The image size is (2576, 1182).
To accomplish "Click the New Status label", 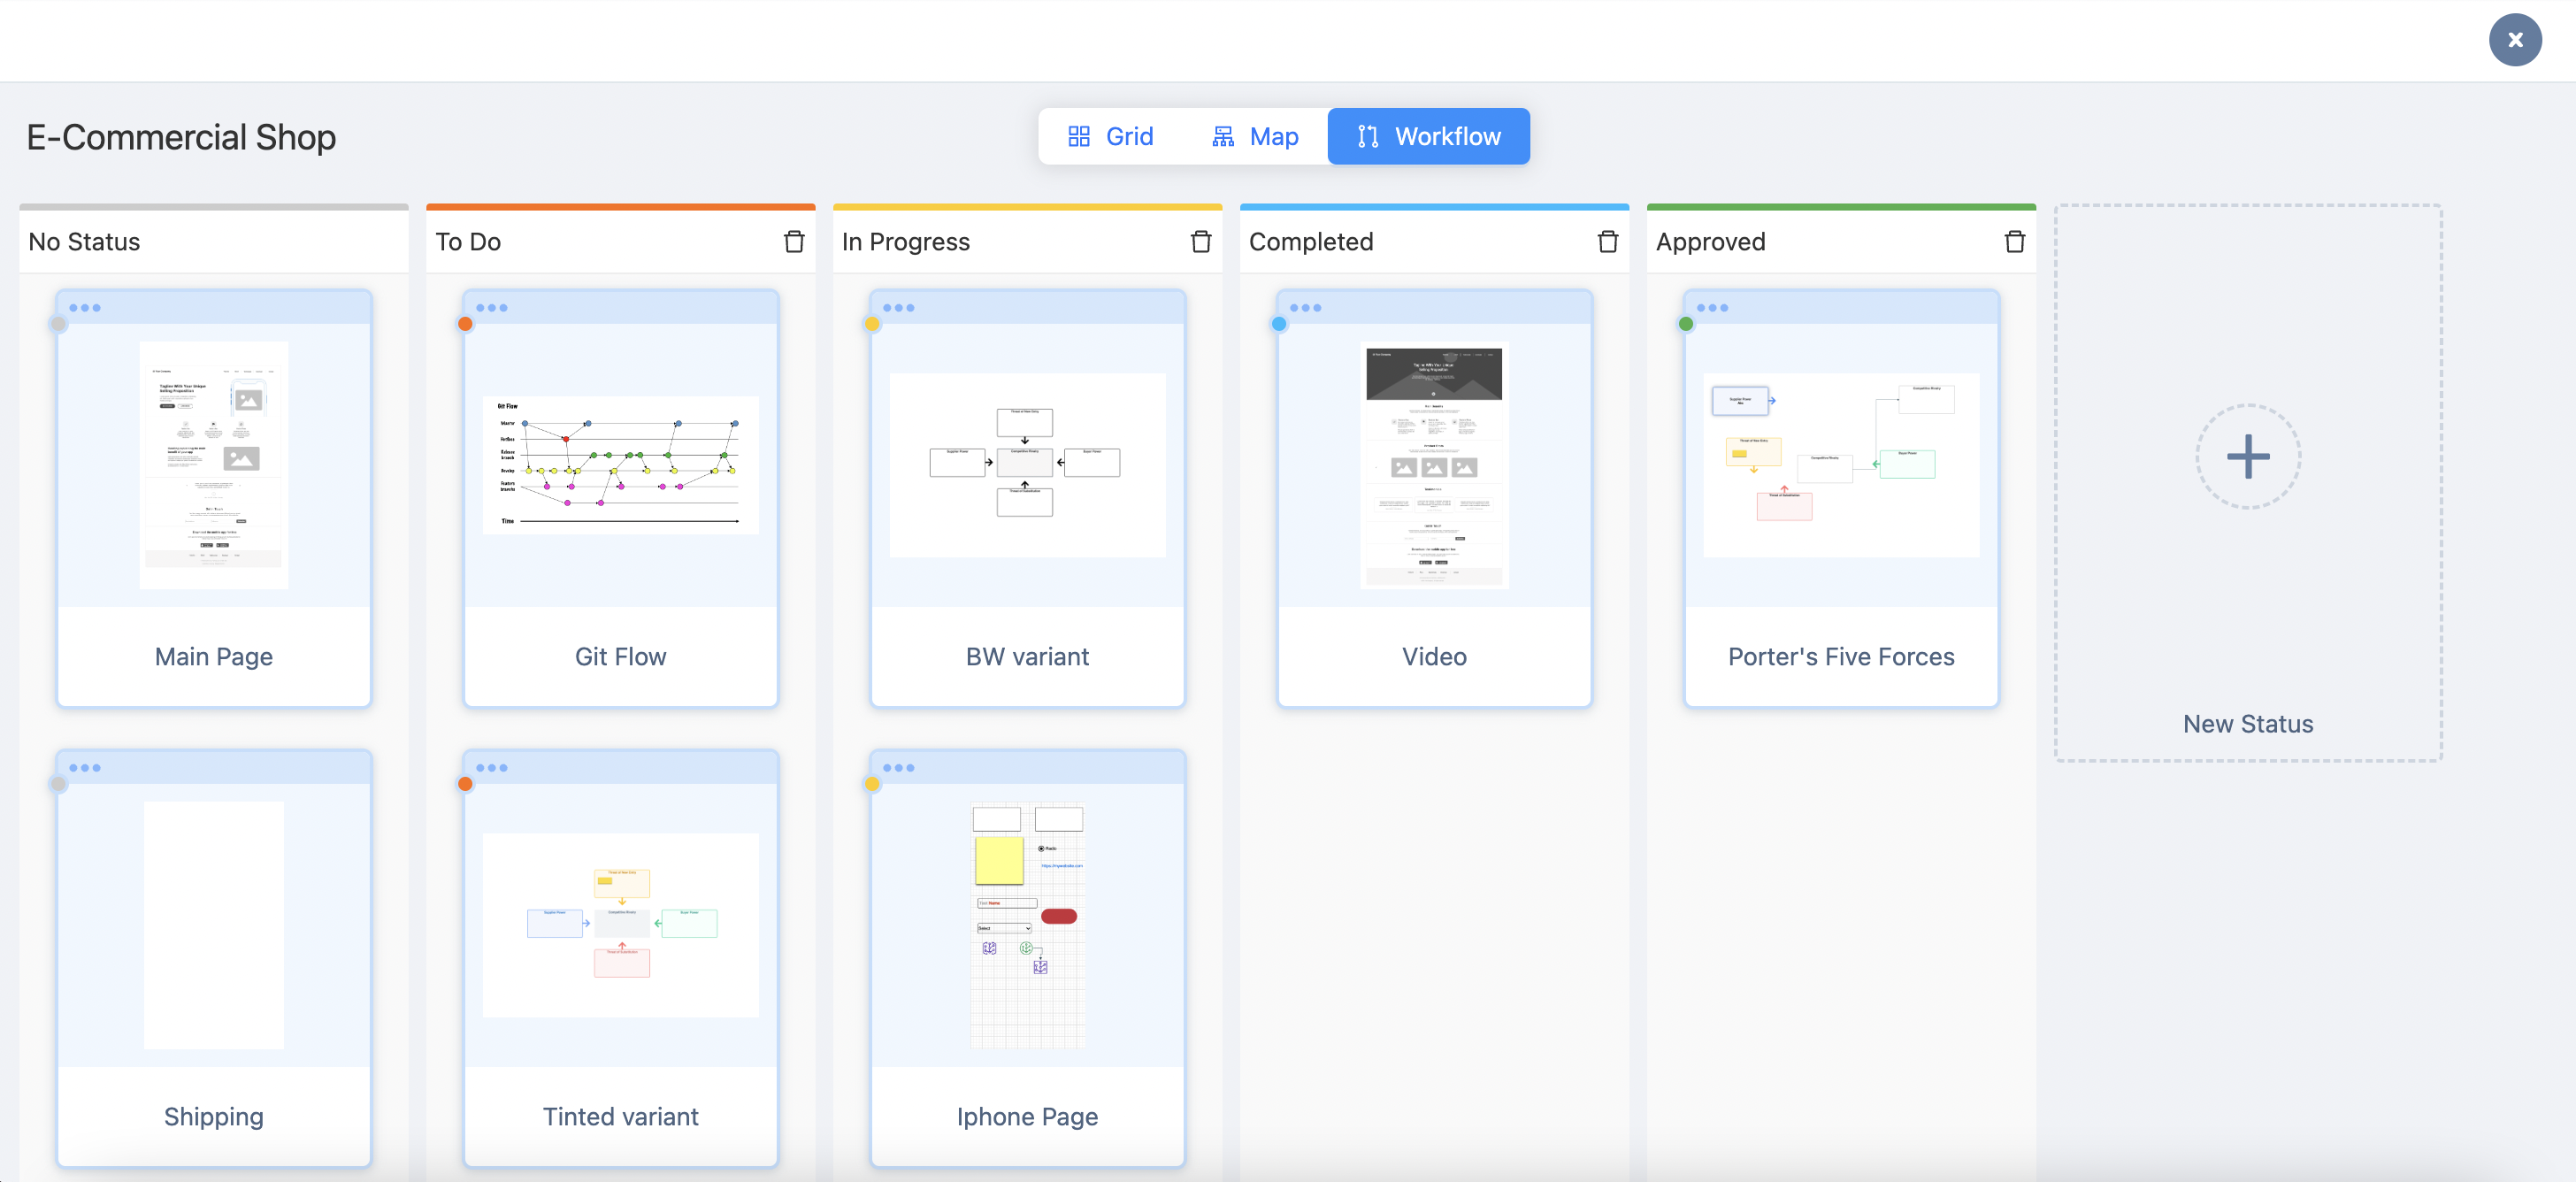I will point(2247,724).
